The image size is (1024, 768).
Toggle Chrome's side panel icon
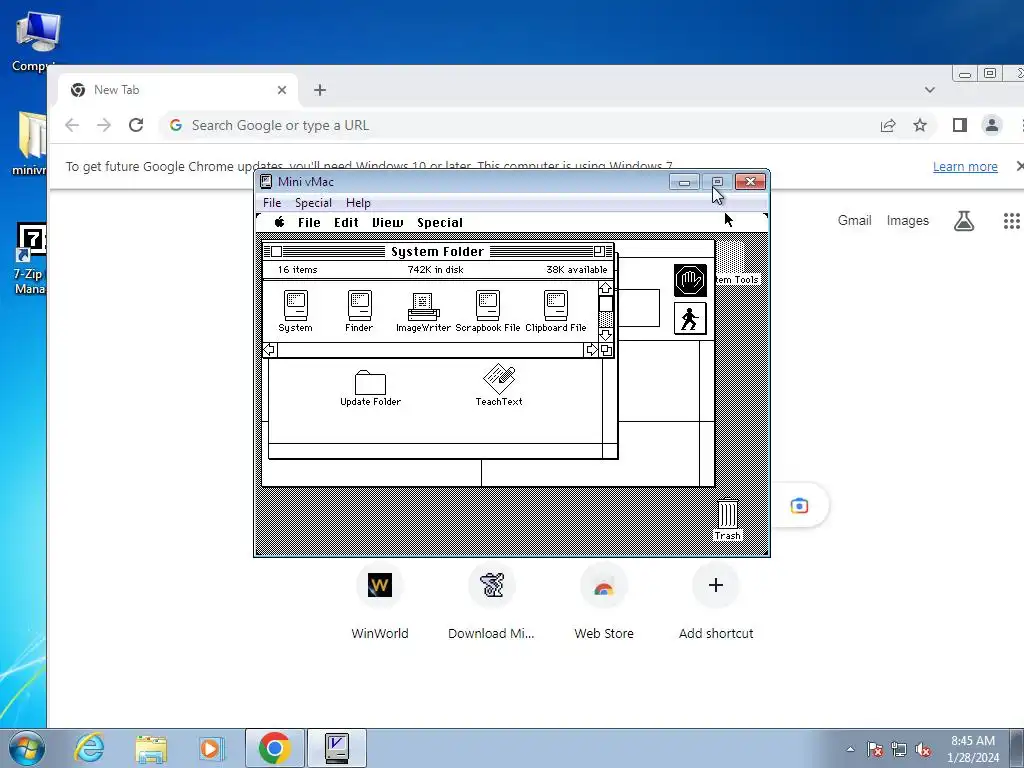tap(959, 125)
